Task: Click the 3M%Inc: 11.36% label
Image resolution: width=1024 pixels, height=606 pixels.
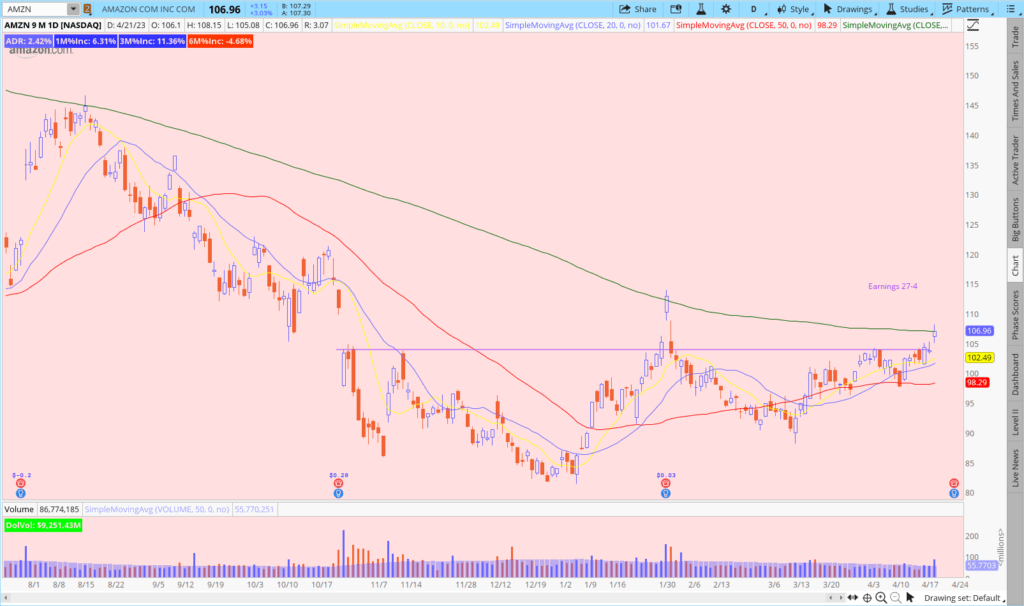Action: 152,41
